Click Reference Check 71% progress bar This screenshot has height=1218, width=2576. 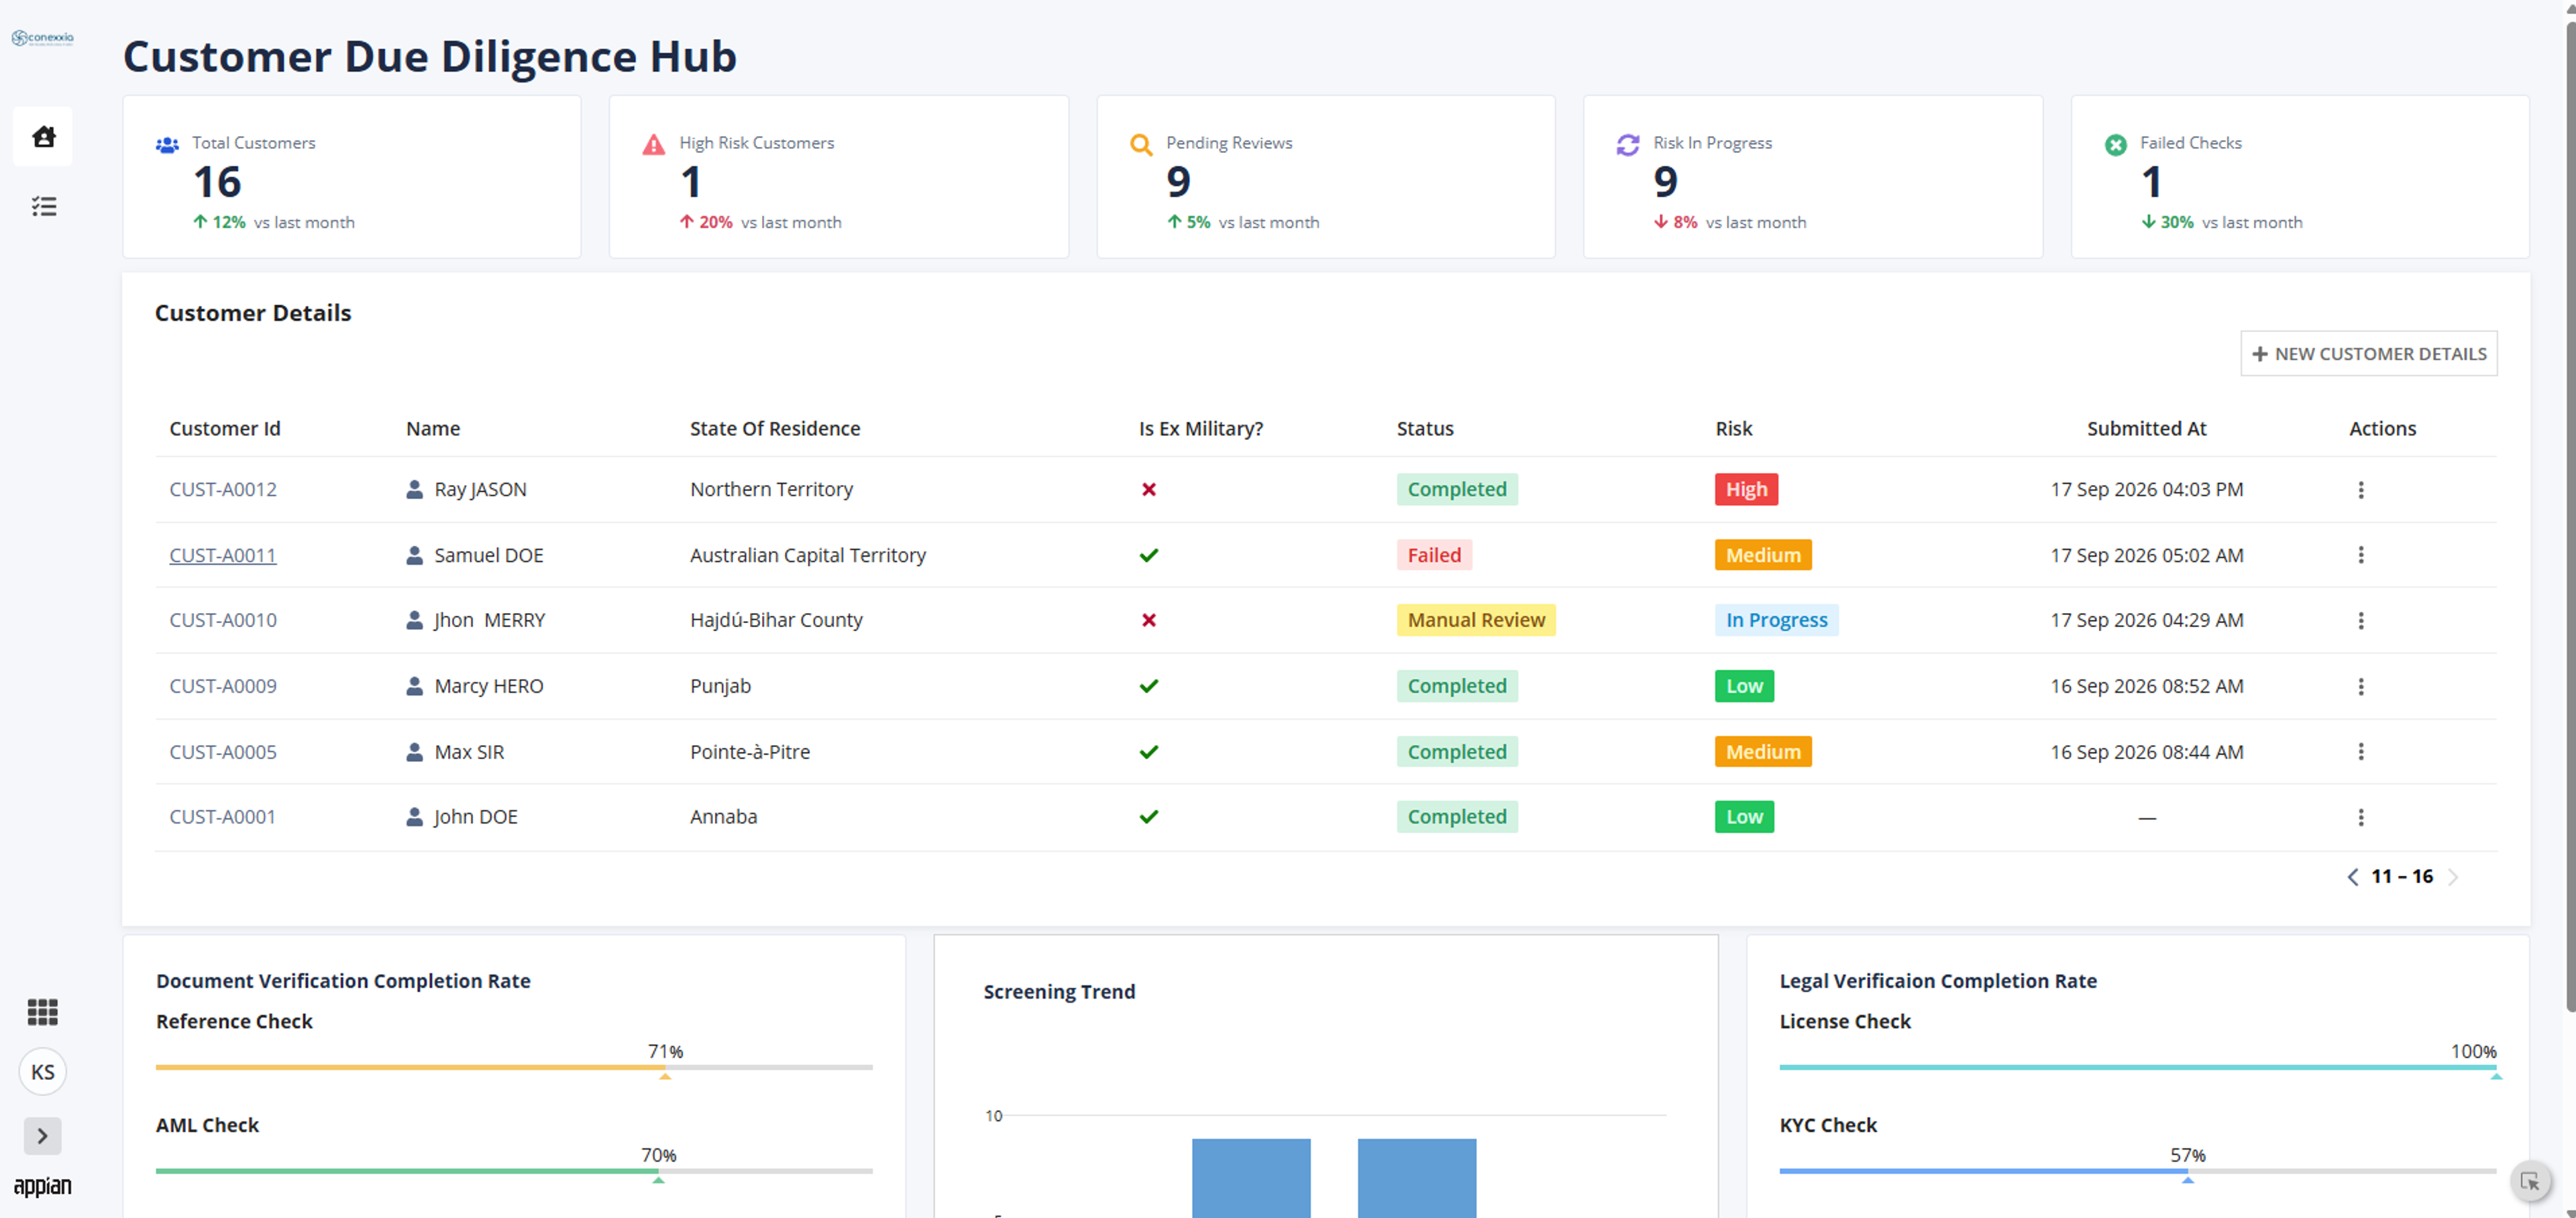[x=514, y=1067]
